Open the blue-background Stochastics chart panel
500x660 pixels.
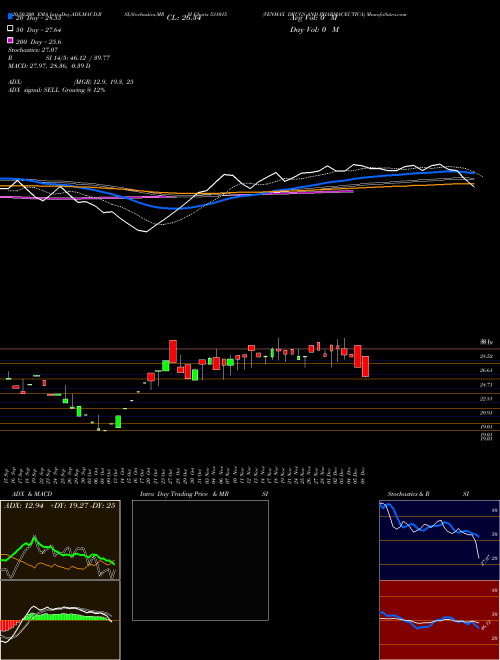pos(439,540)
